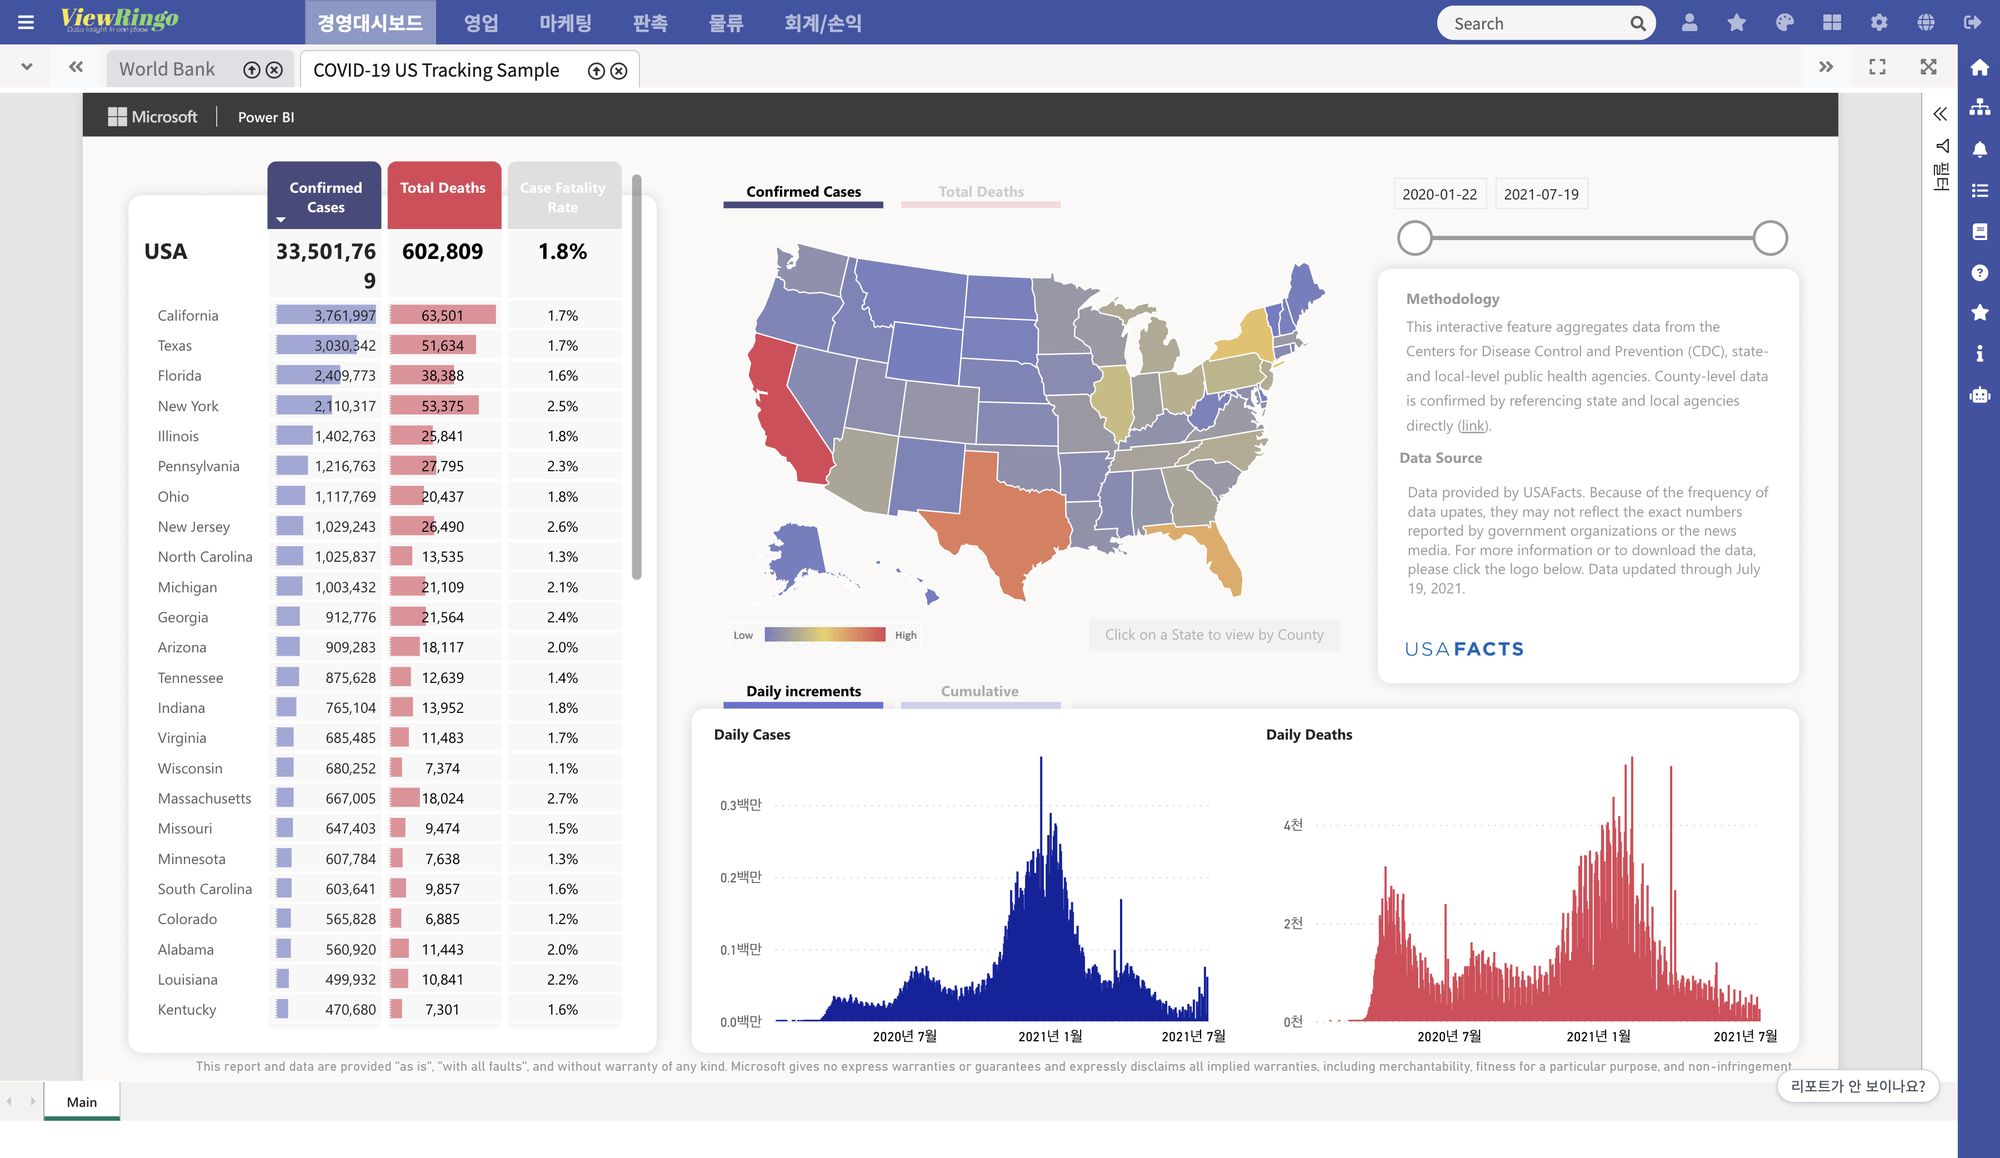This screenshot has width=2000, height=1158.
Task: Click the start date slider handle
Action: [1414, 238]
